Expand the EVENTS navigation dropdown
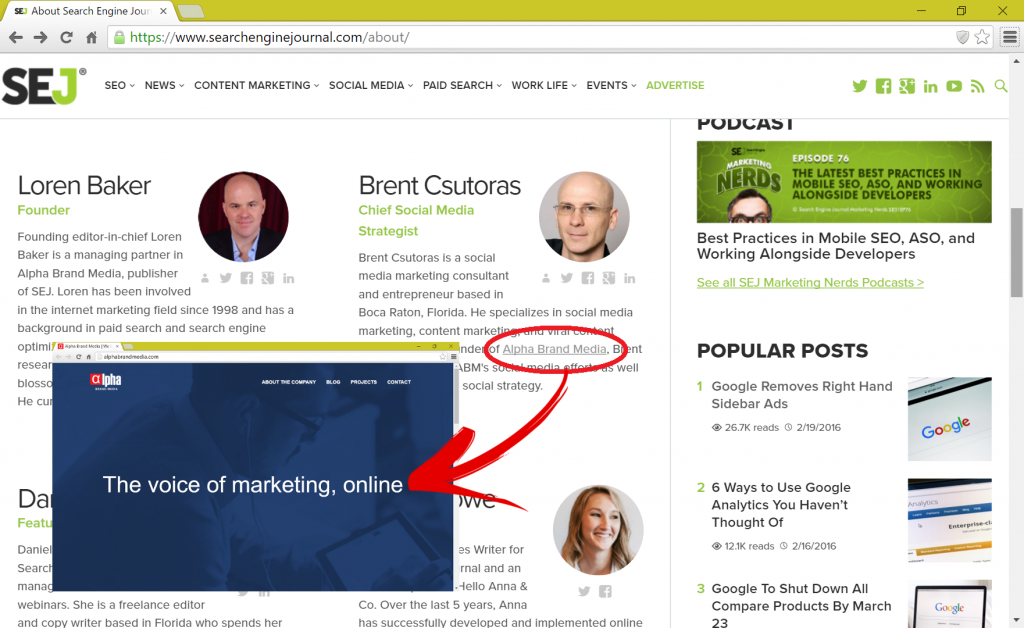The width and height of the screenshot is (1024, 628). point(611,86)
